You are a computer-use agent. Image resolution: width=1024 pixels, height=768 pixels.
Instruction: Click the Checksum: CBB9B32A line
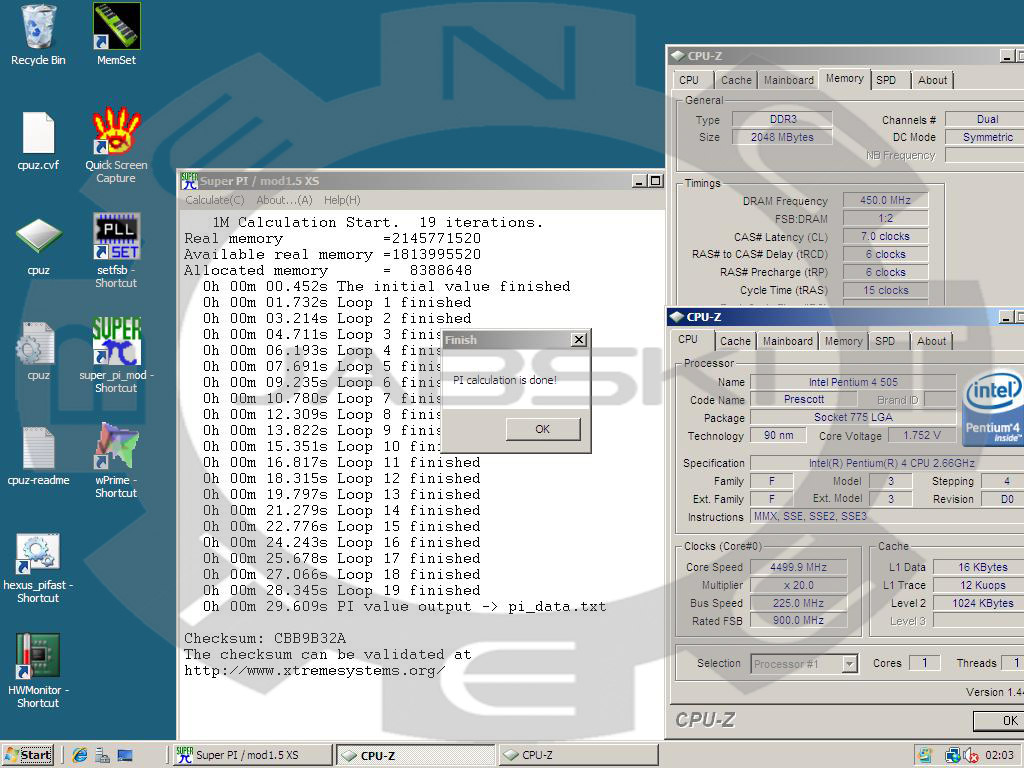tap(265, 638)
